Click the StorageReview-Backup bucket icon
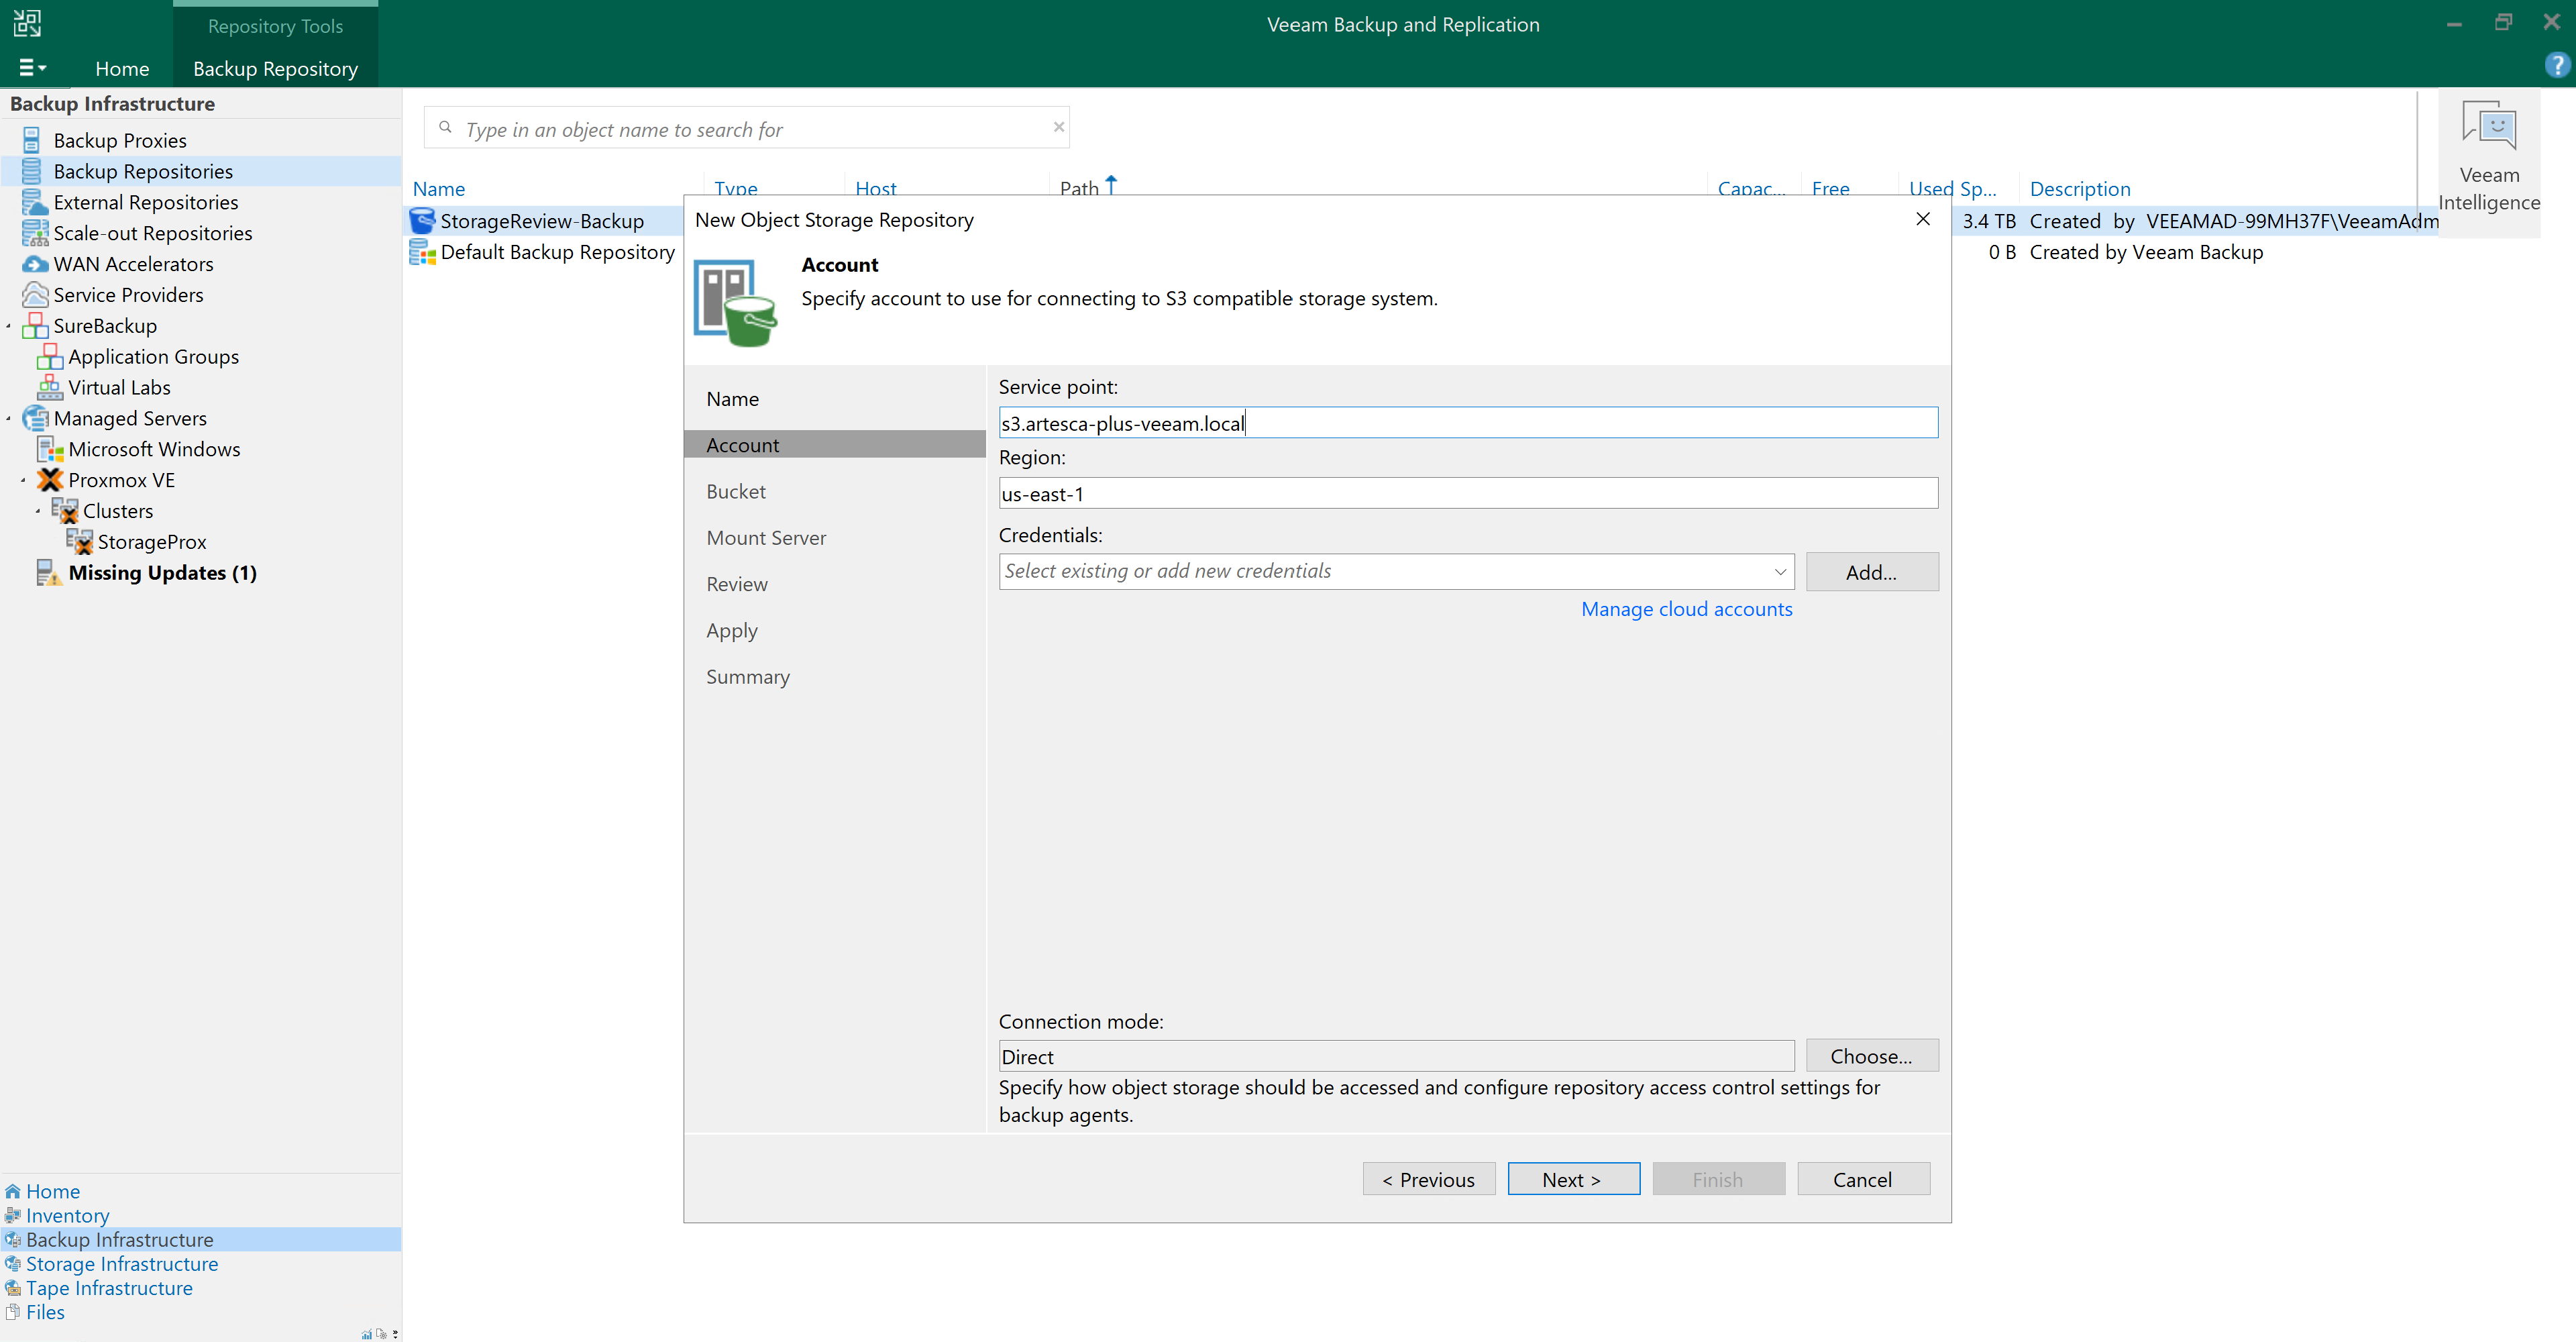 pyautogui.click(x=422, y=221)
